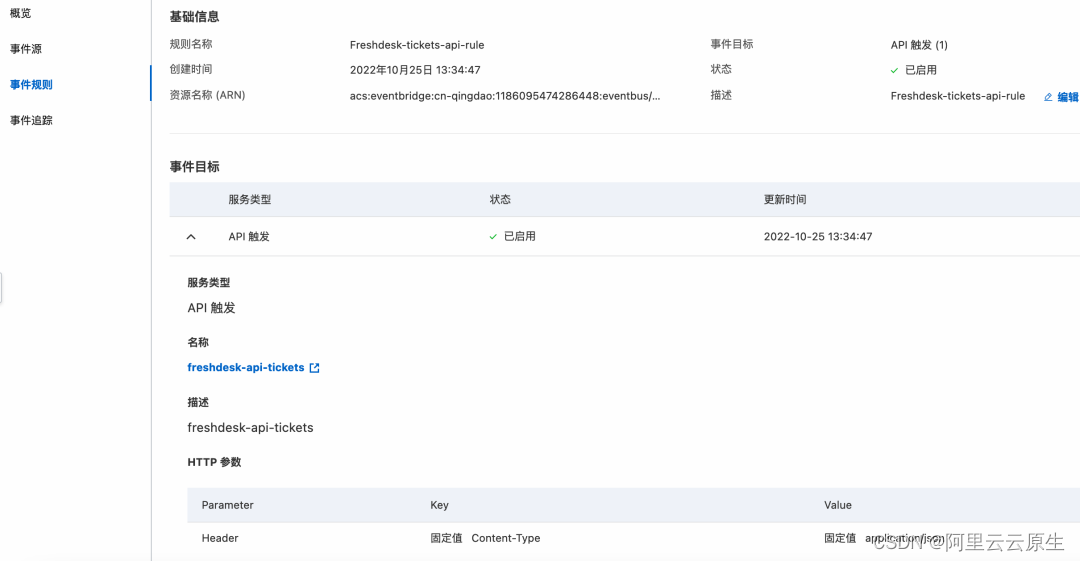
Task: Click the edit pencil icon next to 编辑
Action: pos(1048,97)
